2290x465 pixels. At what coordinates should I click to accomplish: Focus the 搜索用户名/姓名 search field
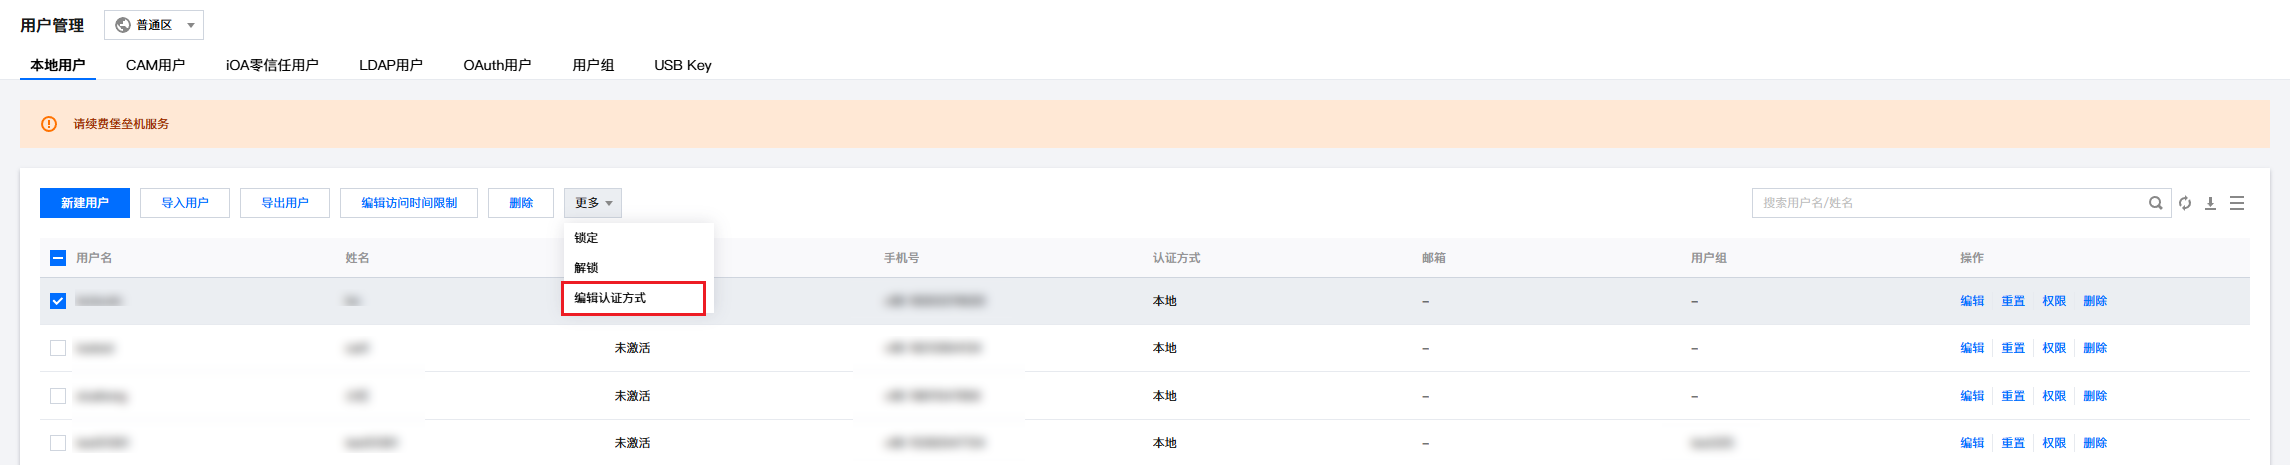pos(1950,203)
